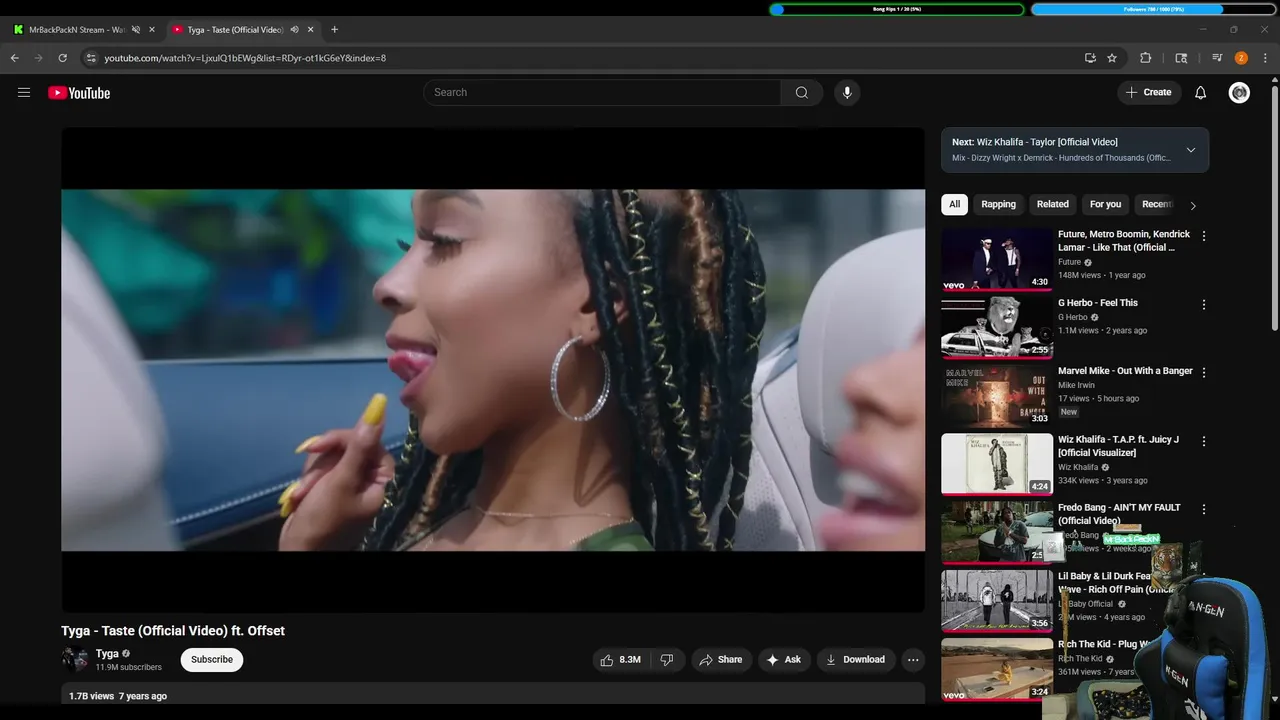Image resolution: width=1280 pixels, height=720 pixels.
Task: Click '1.7B views 7 years ago' description text
Action: (118, 696)
